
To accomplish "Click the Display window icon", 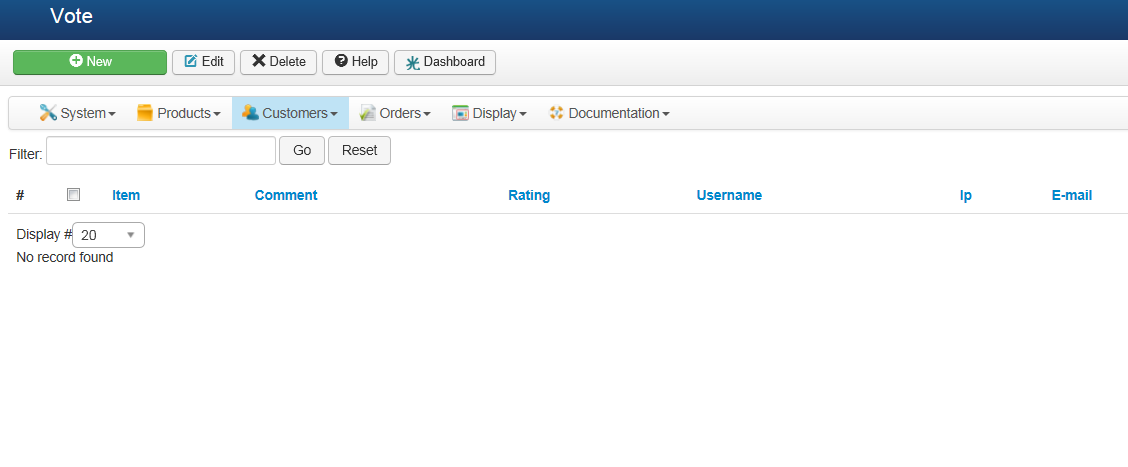I will click(460, 113).
